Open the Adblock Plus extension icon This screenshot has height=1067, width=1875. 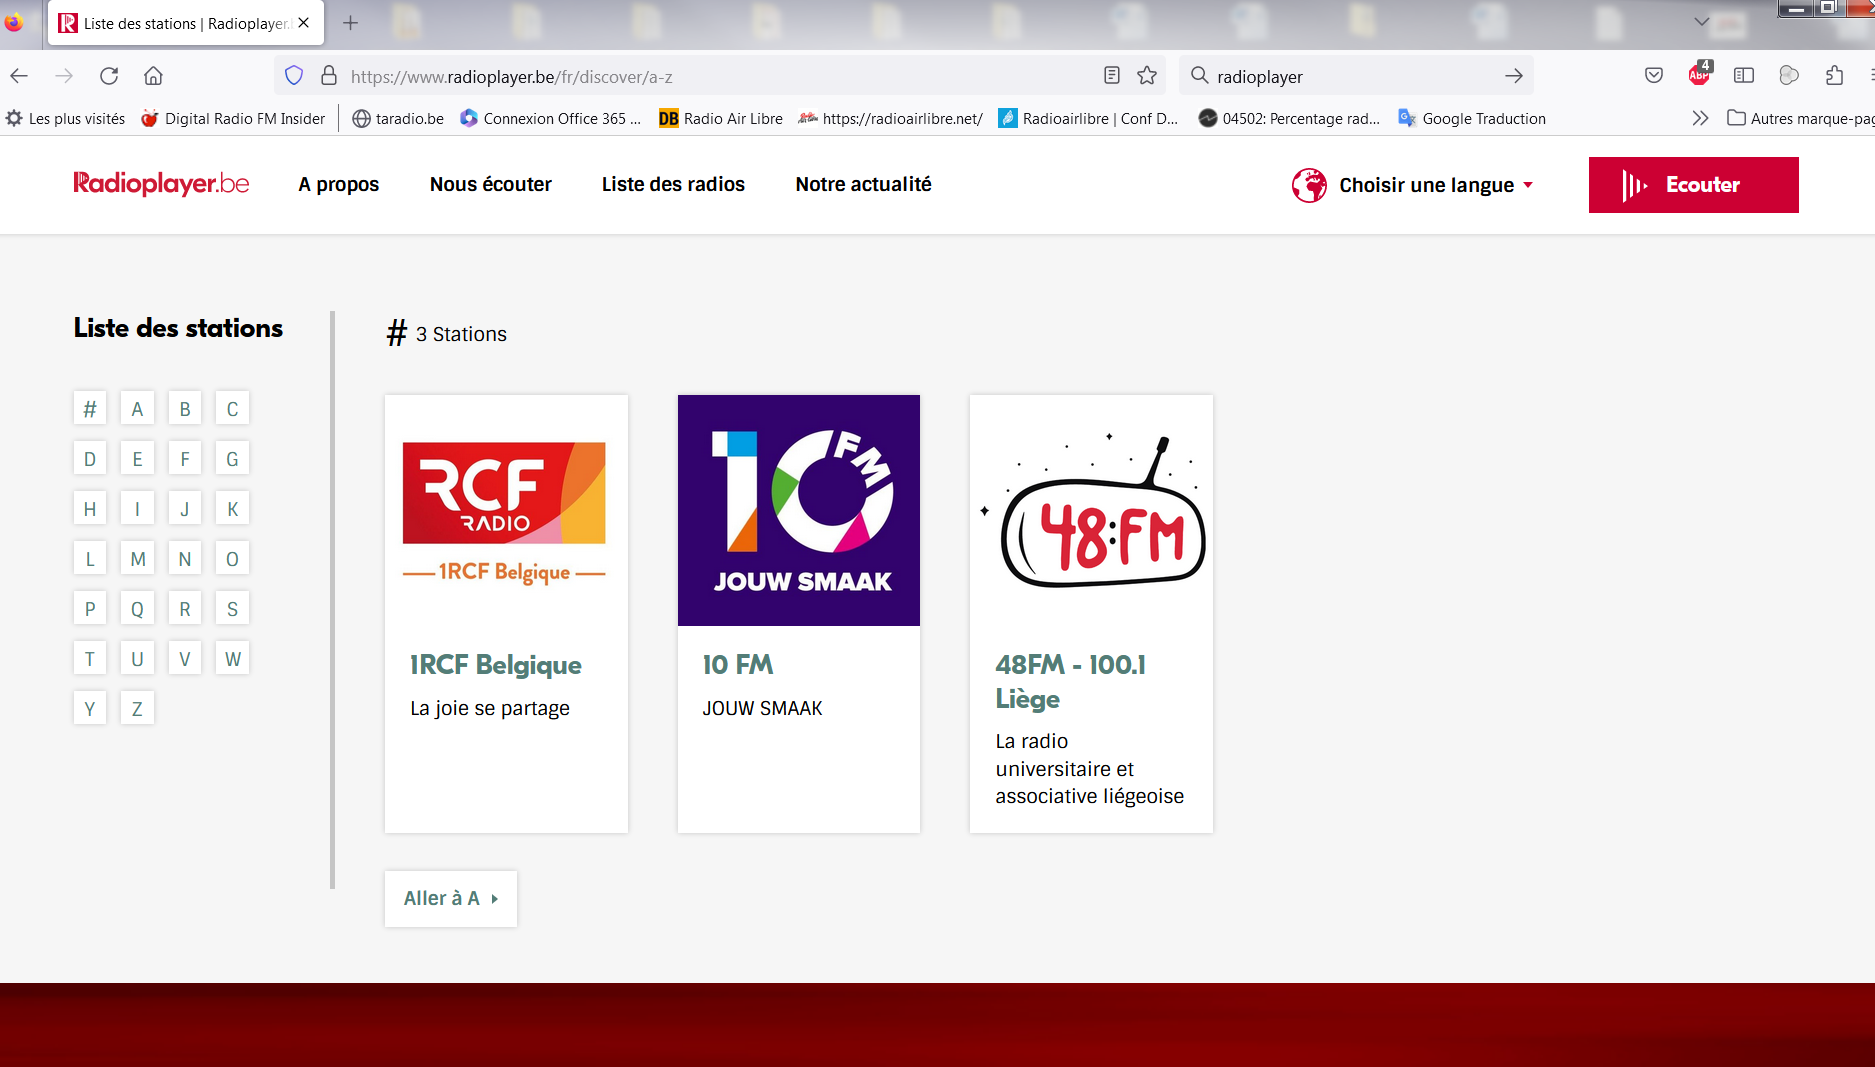click(x=1700, y=74)
